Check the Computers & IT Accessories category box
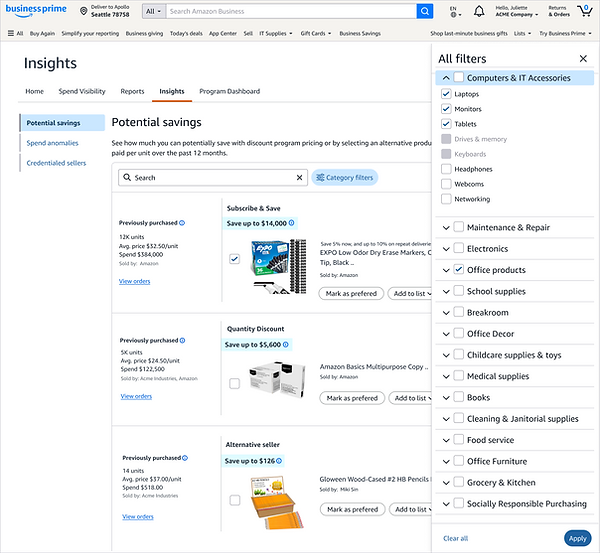The width and height of the screenshot is (600, 553). pos(458,77)
